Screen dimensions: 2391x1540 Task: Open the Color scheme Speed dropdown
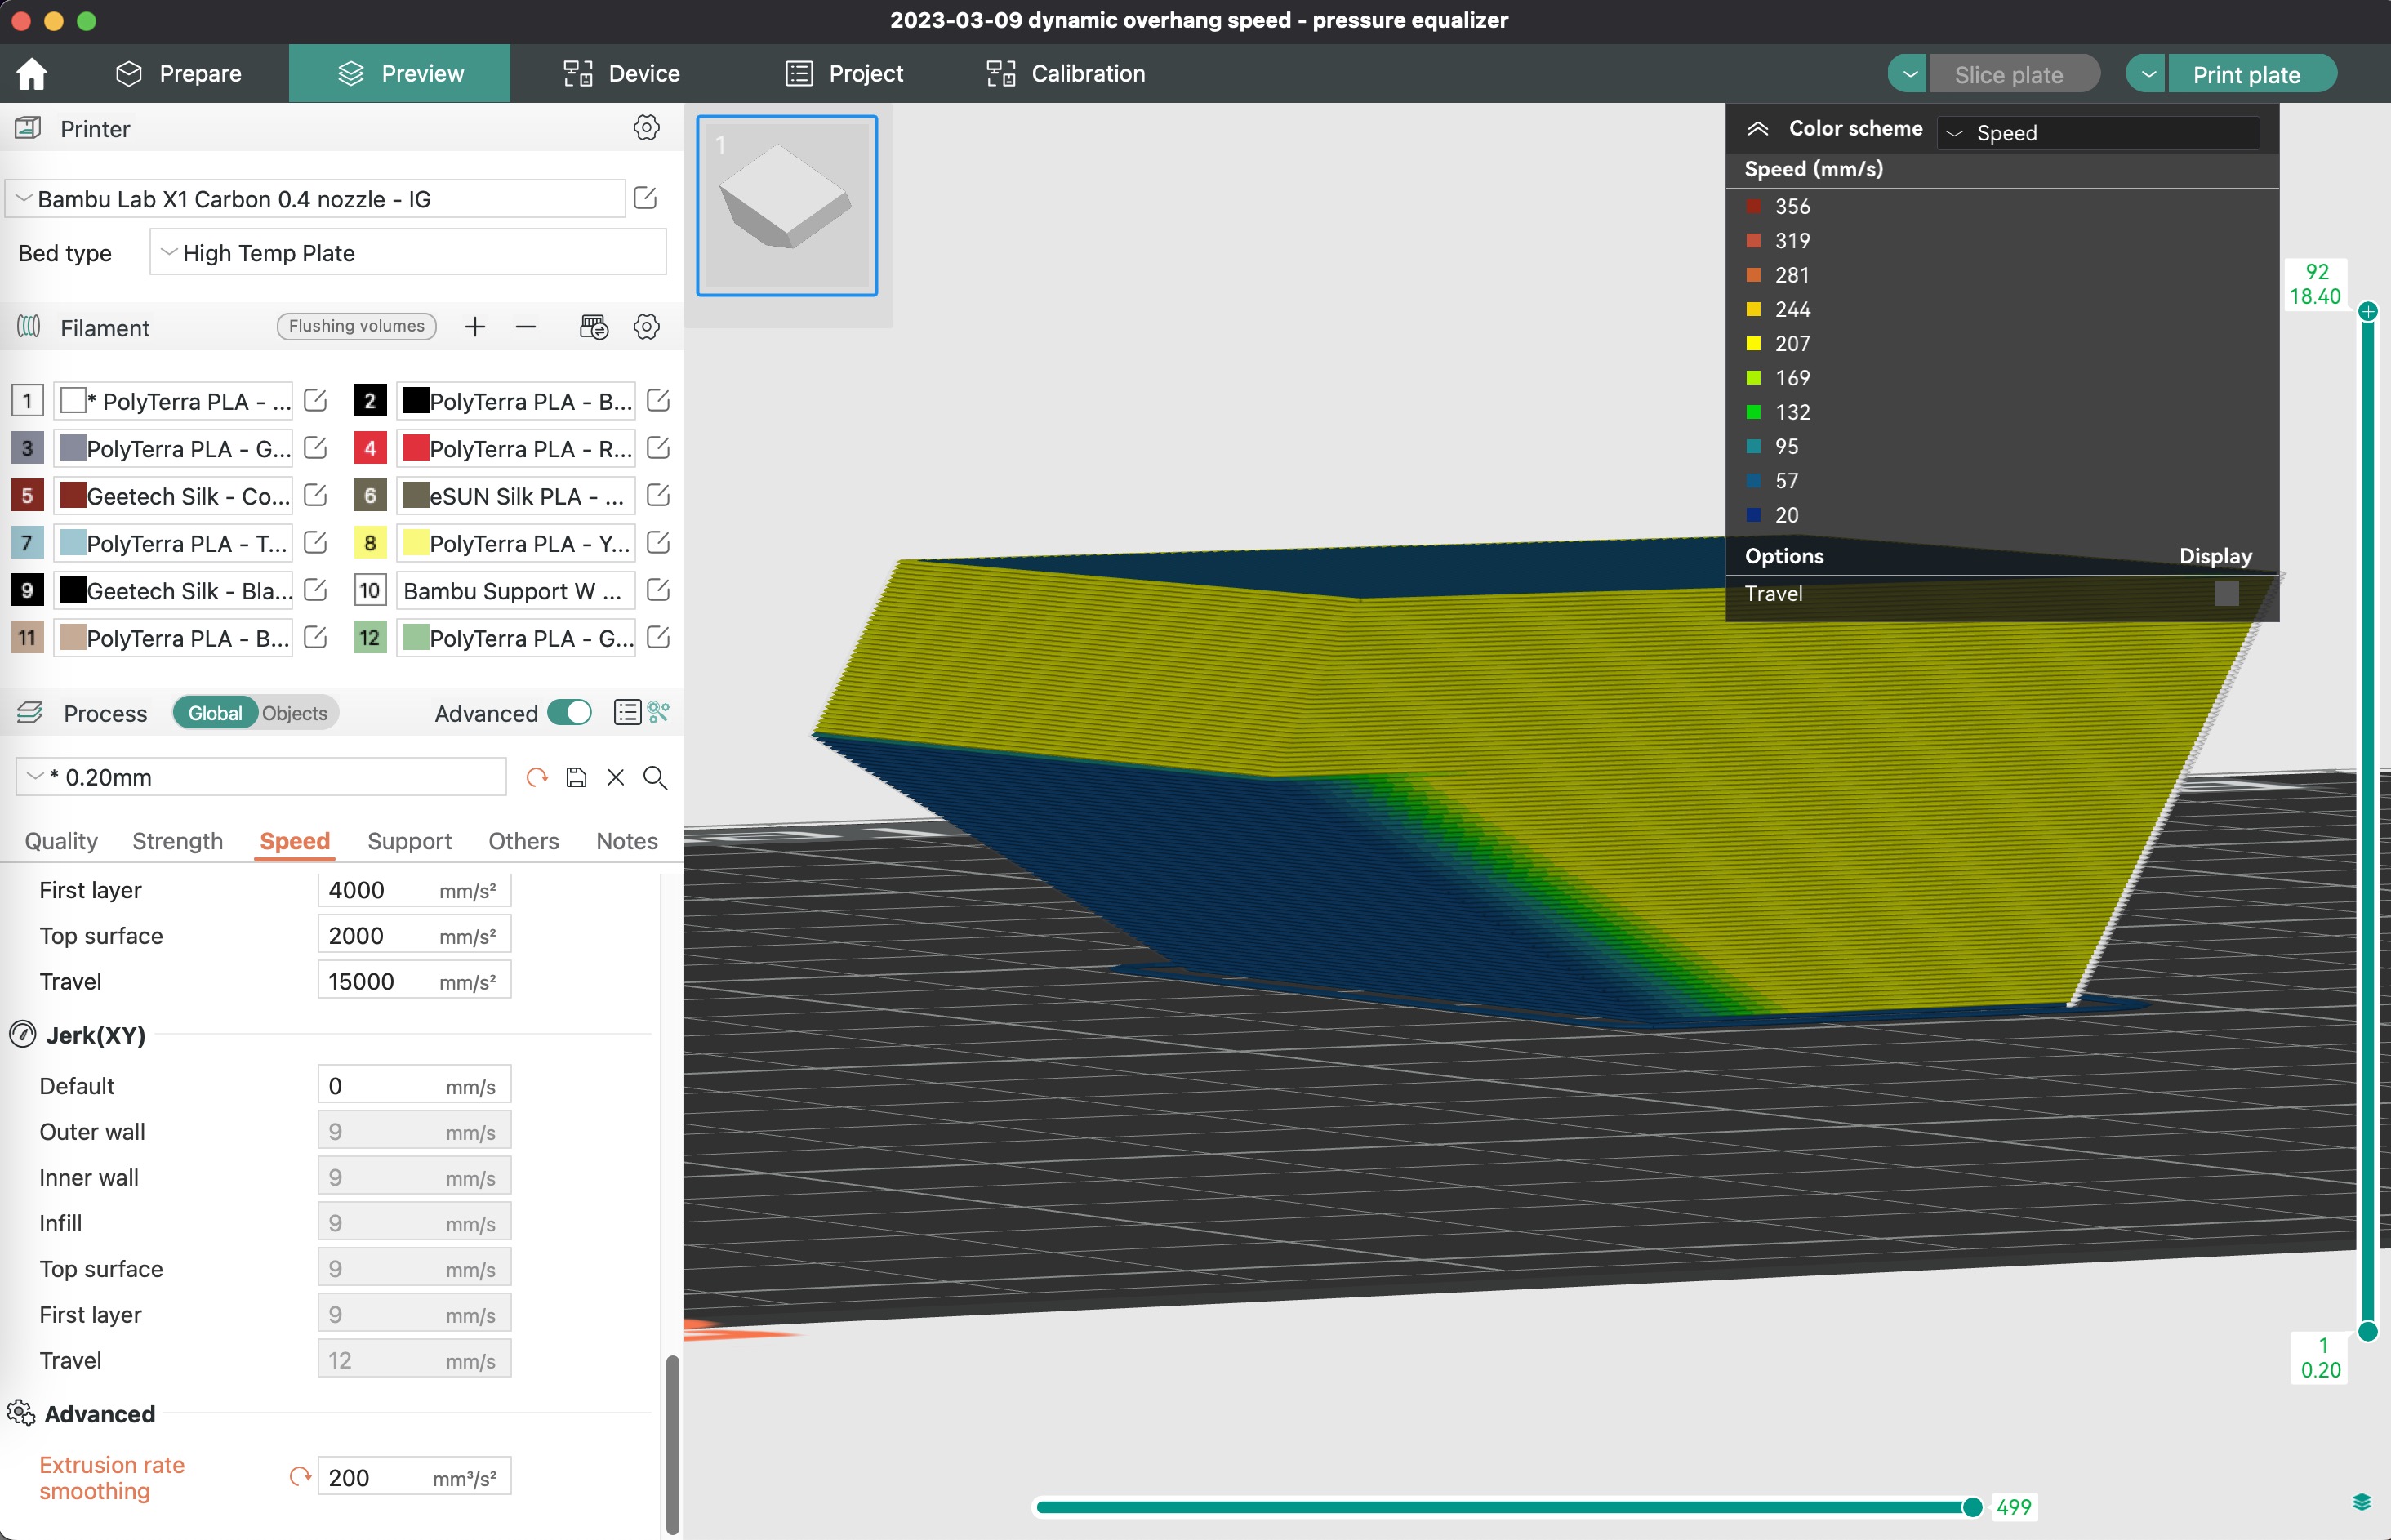coord(2097,133)
